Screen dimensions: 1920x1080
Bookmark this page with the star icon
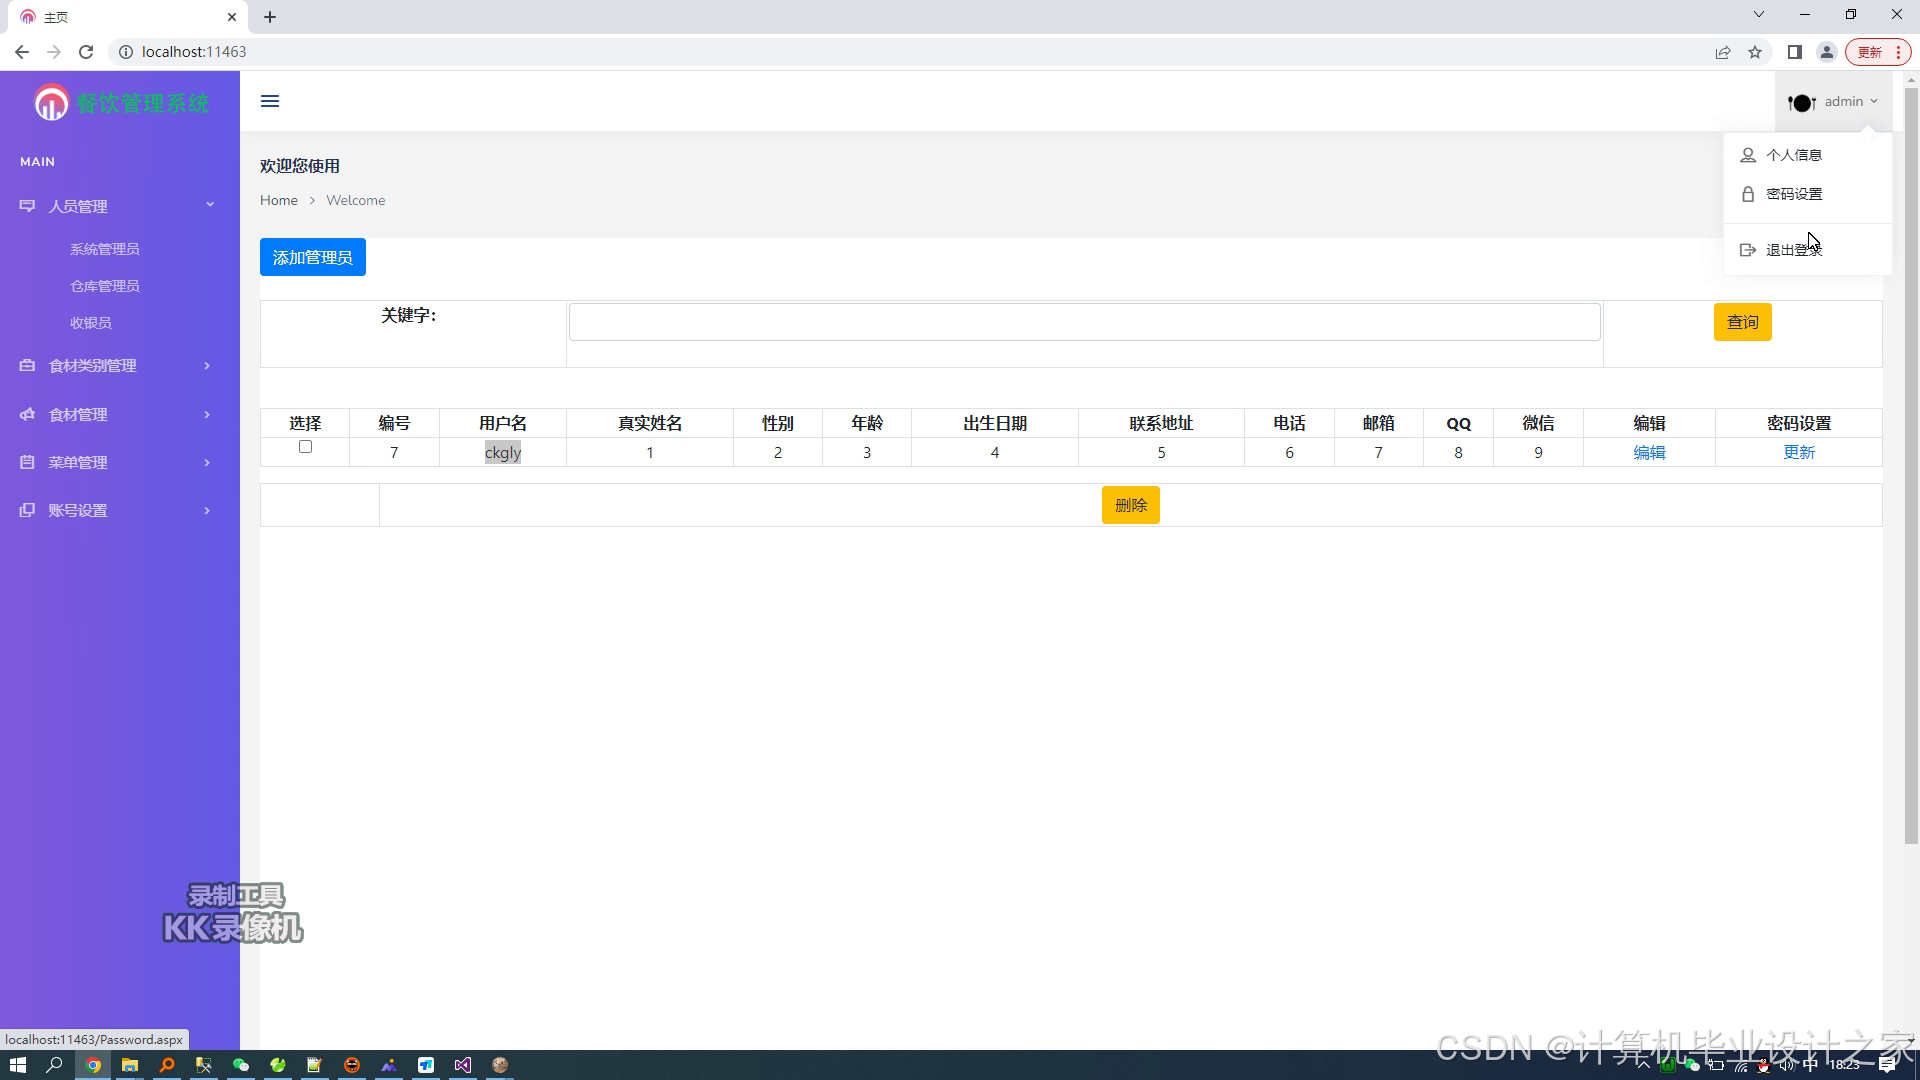point(1755,52)
